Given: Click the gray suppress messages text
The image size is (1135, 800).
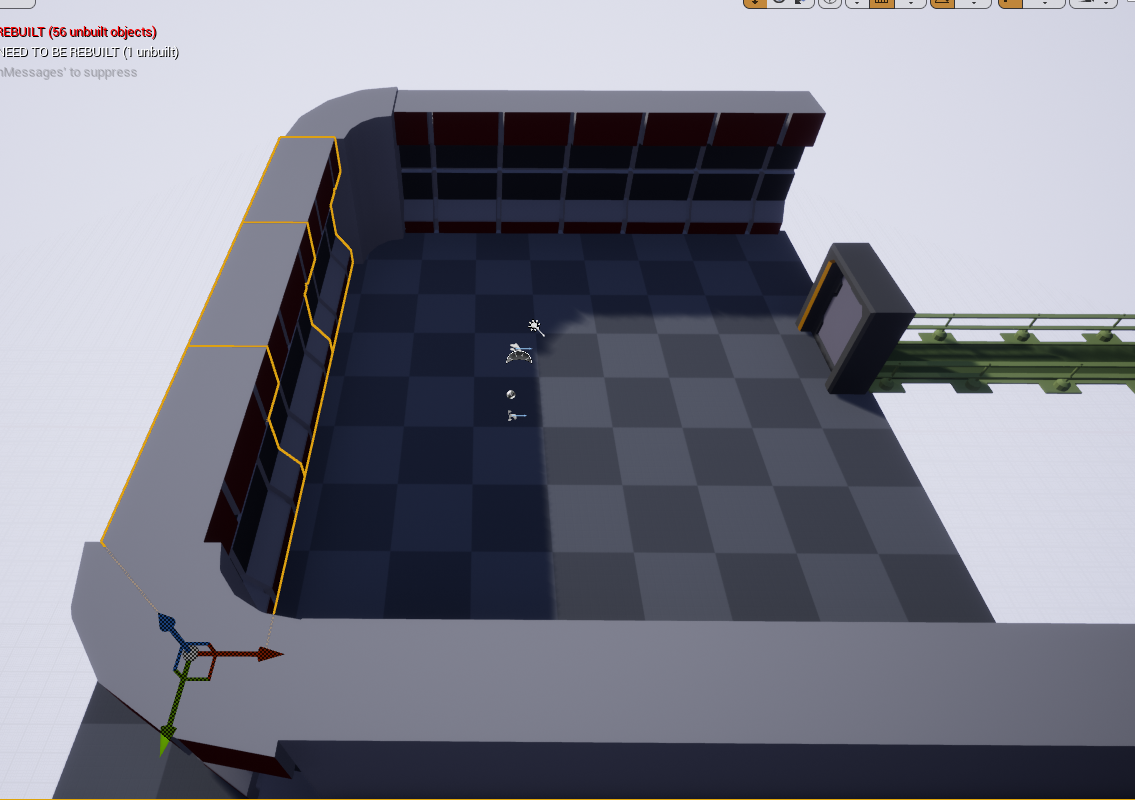Looking at the screenshot, I should (68, 72).
